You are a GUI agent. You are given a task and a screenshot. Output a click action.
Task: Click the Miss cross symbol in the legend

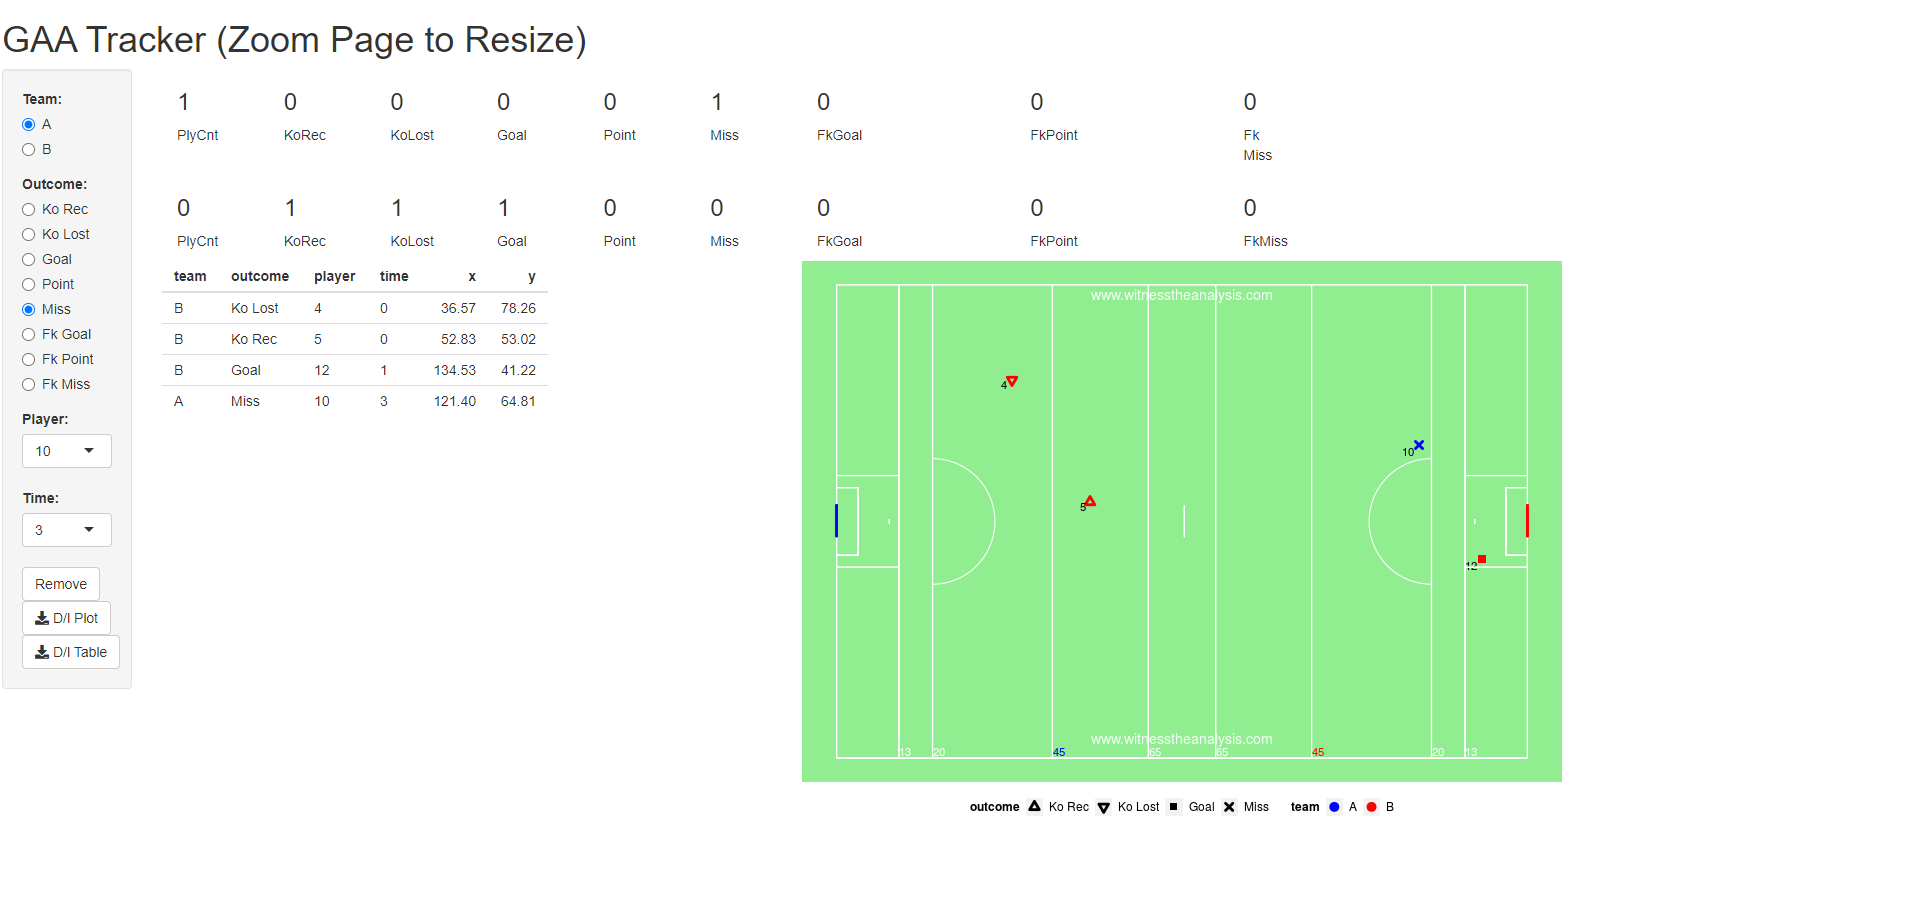[x=1229, y=807]
